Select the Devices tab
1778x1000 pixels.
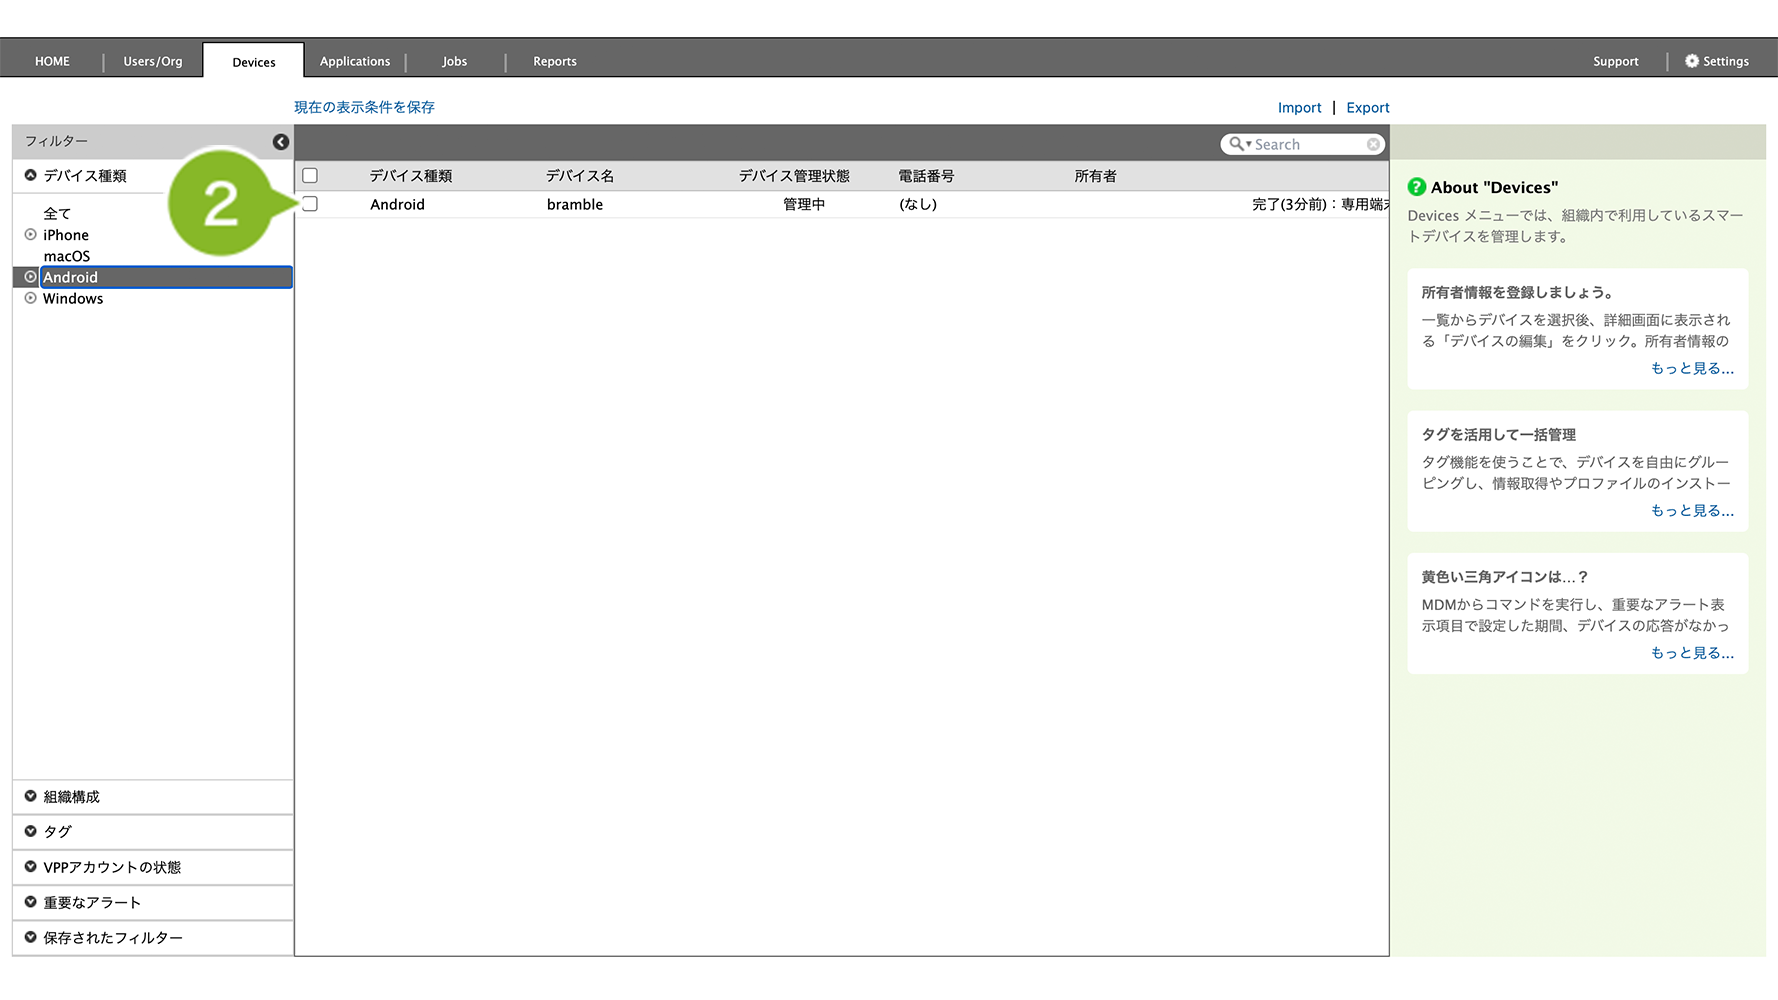tap(254, 62)
